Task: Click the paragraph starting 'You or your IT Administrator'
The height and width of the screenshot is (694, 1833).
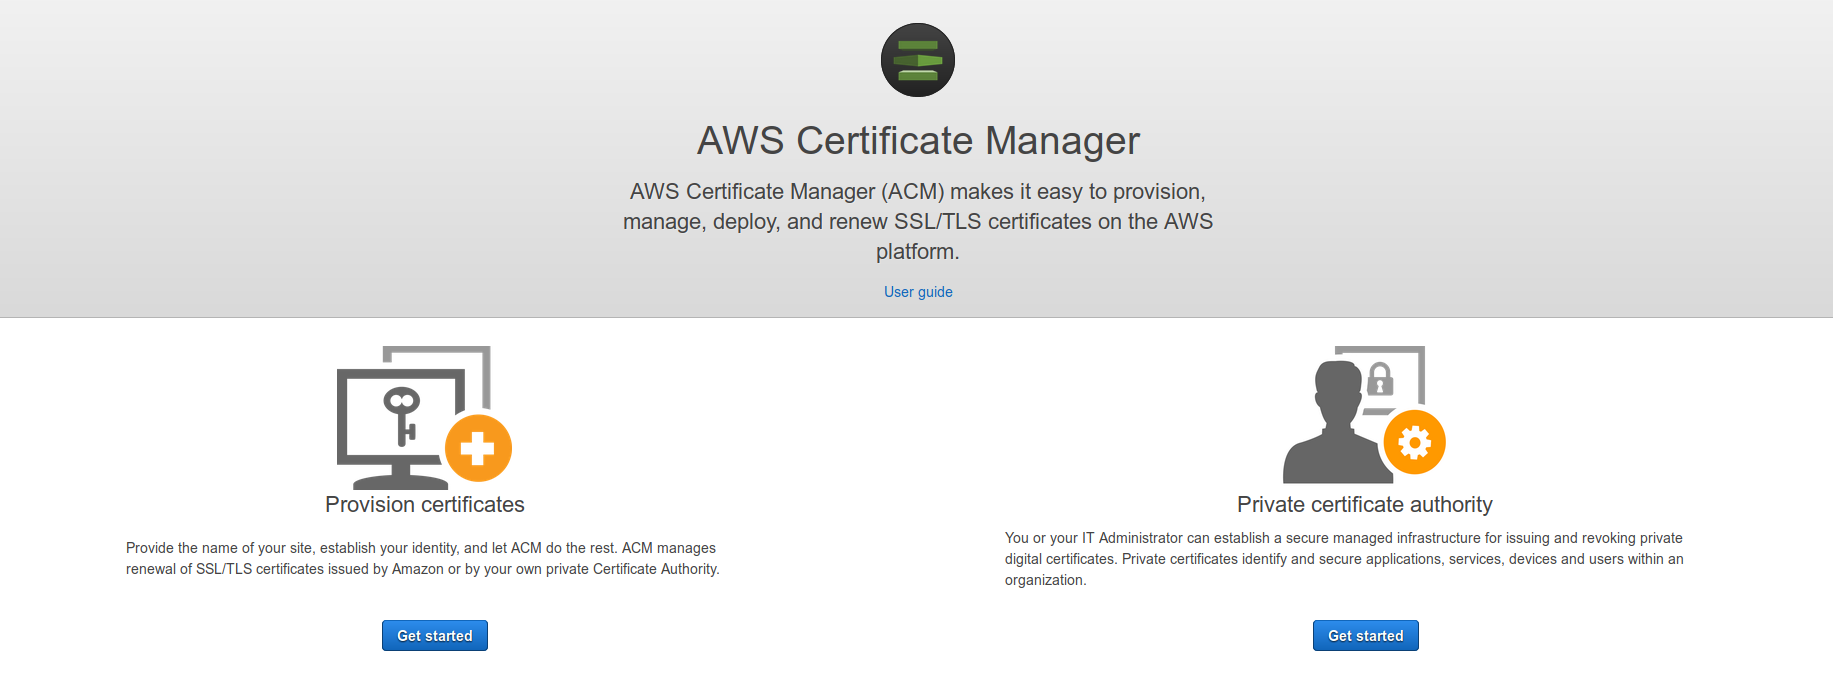Action: (x=1344, y=559)
